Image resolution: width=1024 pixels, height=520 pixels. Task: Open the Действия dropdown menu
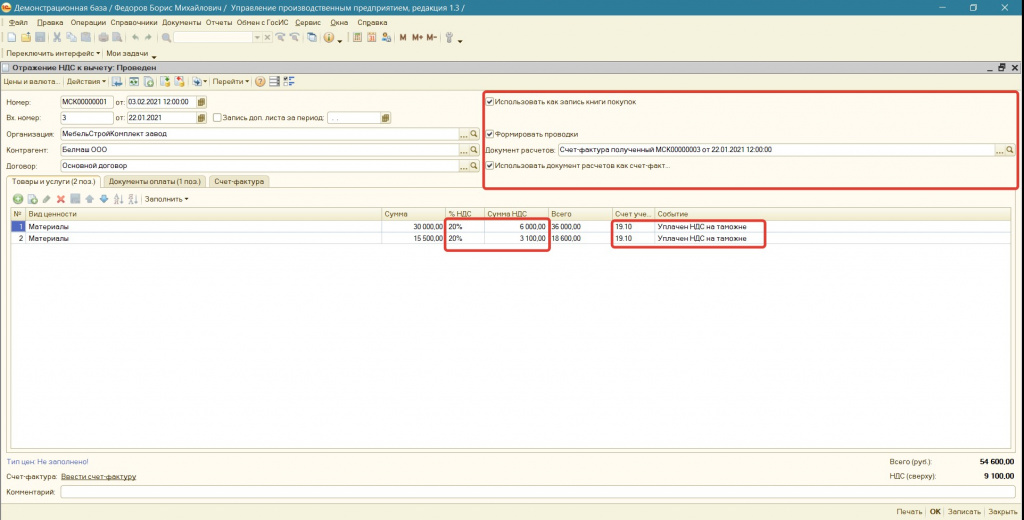[86, 82]
